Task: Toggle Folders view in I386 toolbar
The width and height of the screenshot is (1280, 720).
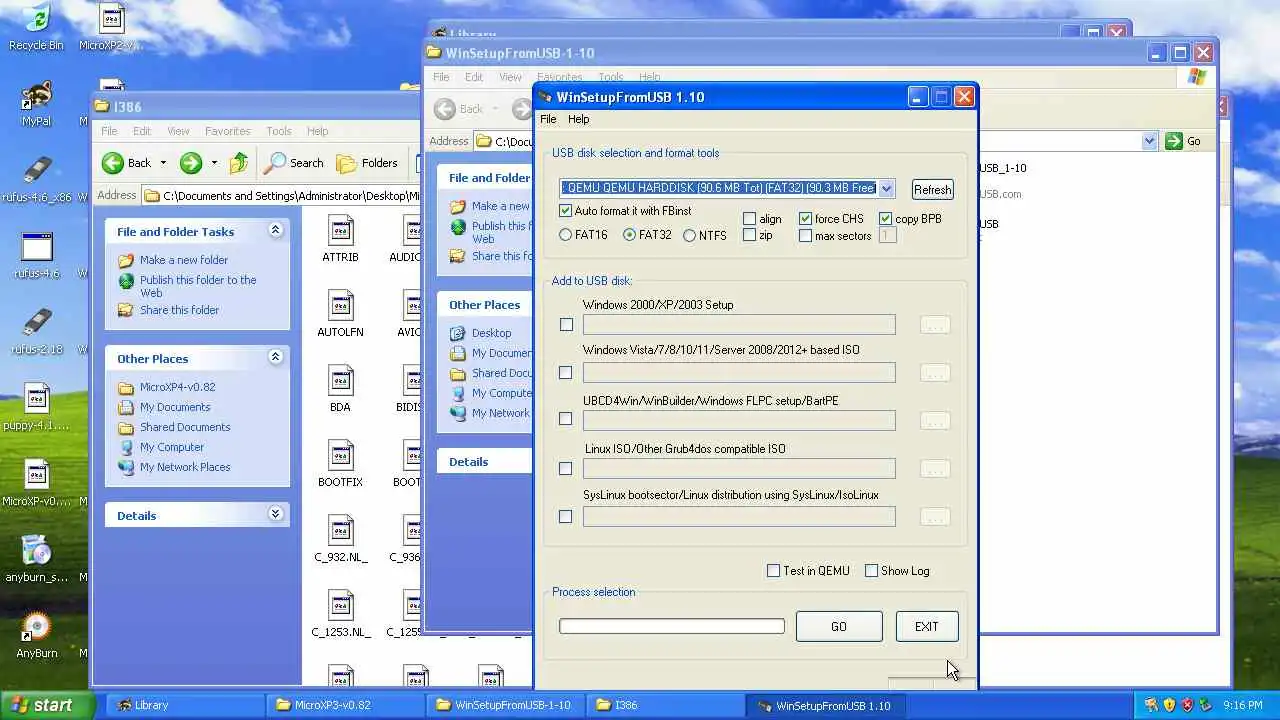Action: tap(367, 163)
